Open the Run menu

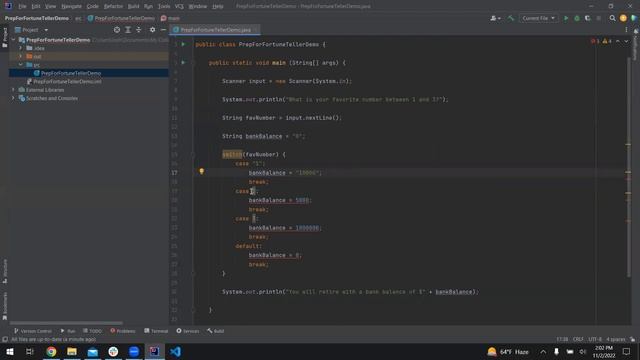148,6
